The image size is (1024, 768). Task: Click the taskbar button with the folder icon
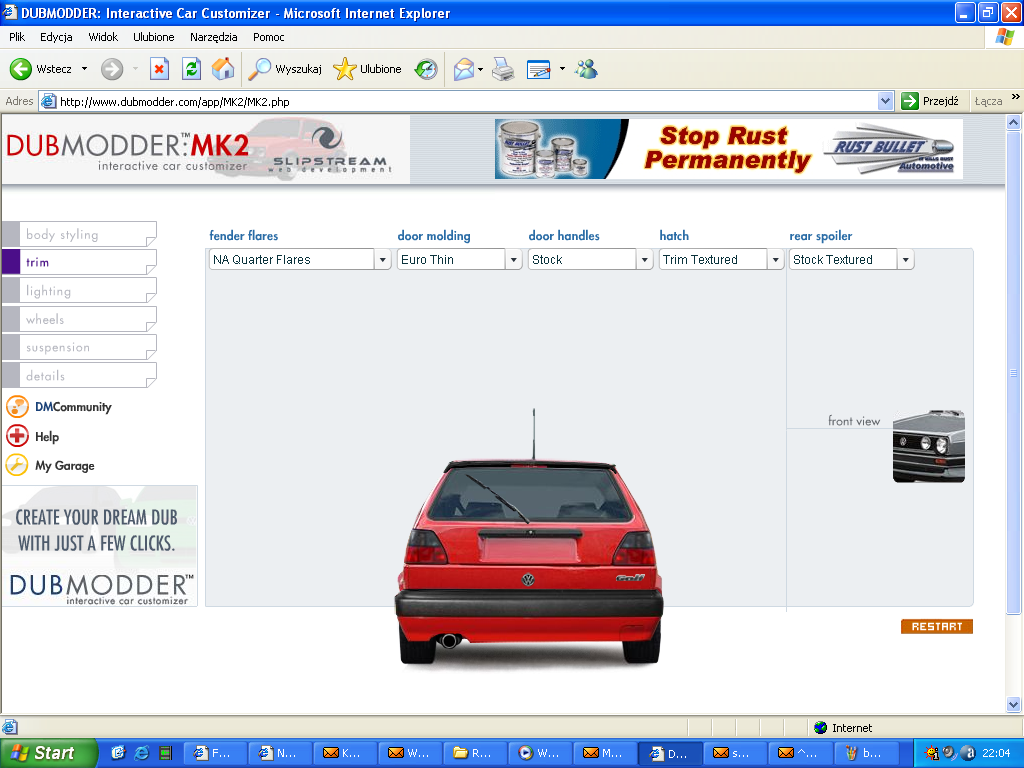tap(474, 753)
